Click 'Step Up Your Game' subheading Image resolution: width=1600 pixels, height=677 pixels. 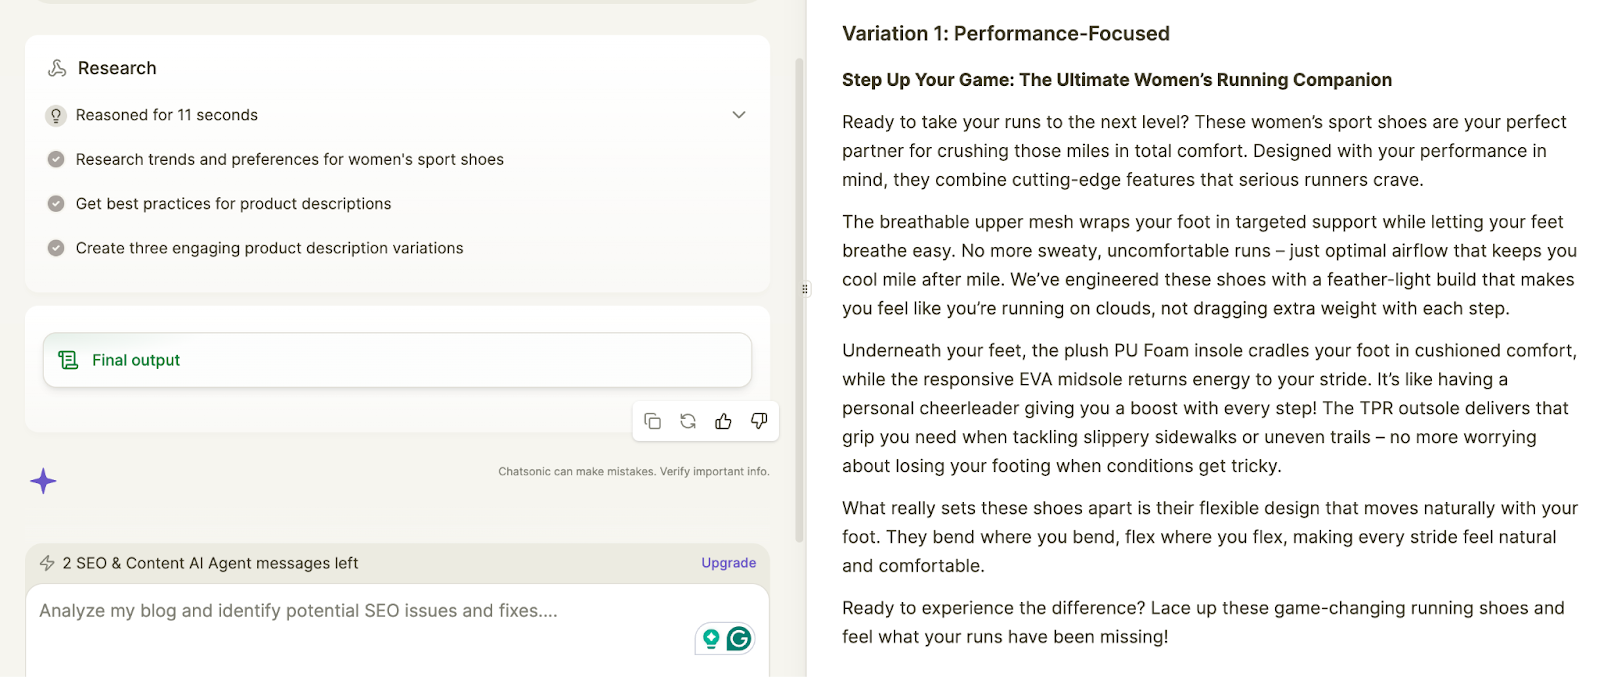(x=1117, y=80)
